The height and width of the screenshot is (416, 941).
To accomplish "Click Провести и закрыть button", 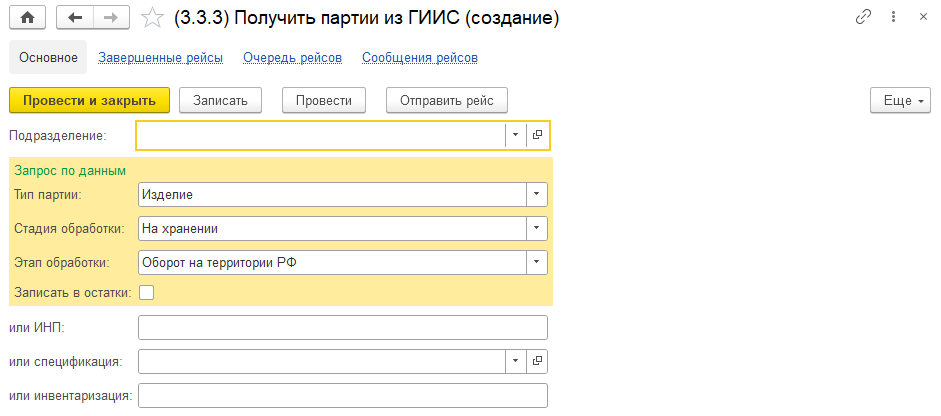I will (x=89, y=100).
